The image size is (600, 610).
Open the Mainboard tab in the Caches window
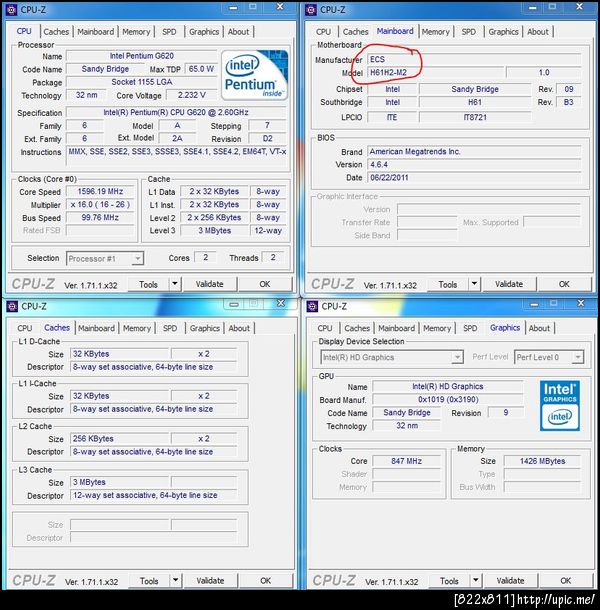(x=96, y=328)
